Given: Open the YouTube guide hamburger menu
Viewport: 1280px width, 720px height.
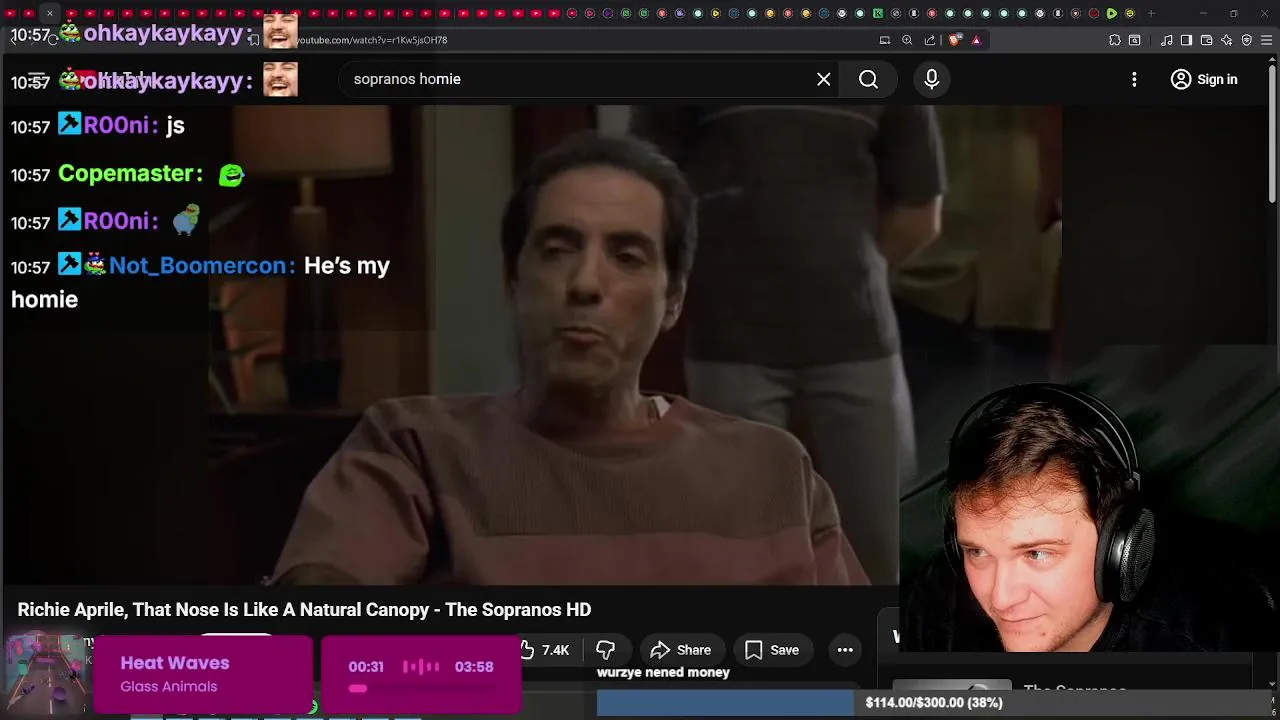Looking at the screenshot, I should [x=37, y=79].
